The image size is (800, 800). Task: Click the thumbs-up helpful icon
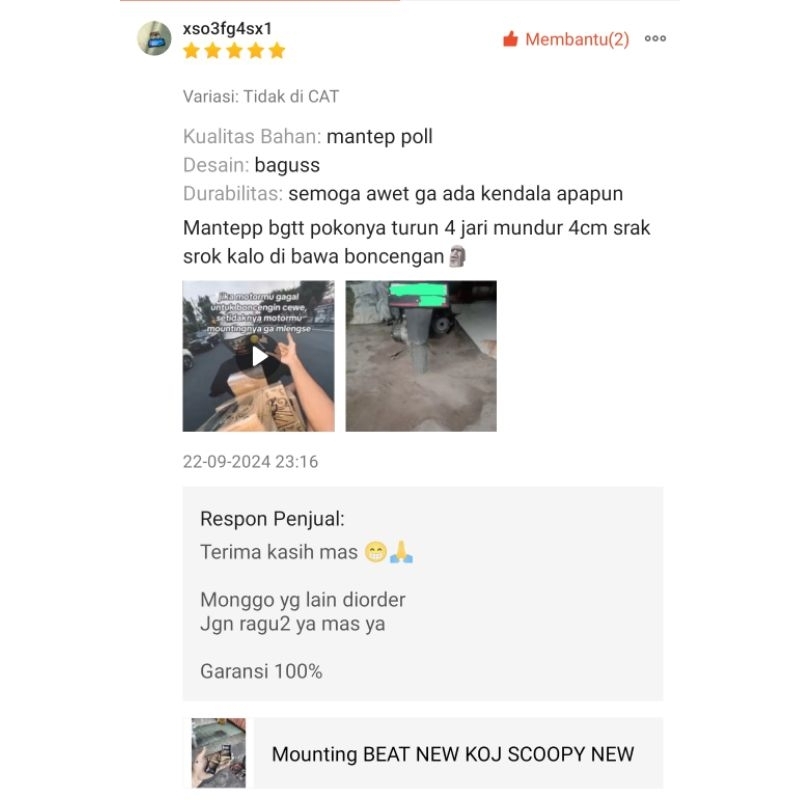(x=510, y=39)
